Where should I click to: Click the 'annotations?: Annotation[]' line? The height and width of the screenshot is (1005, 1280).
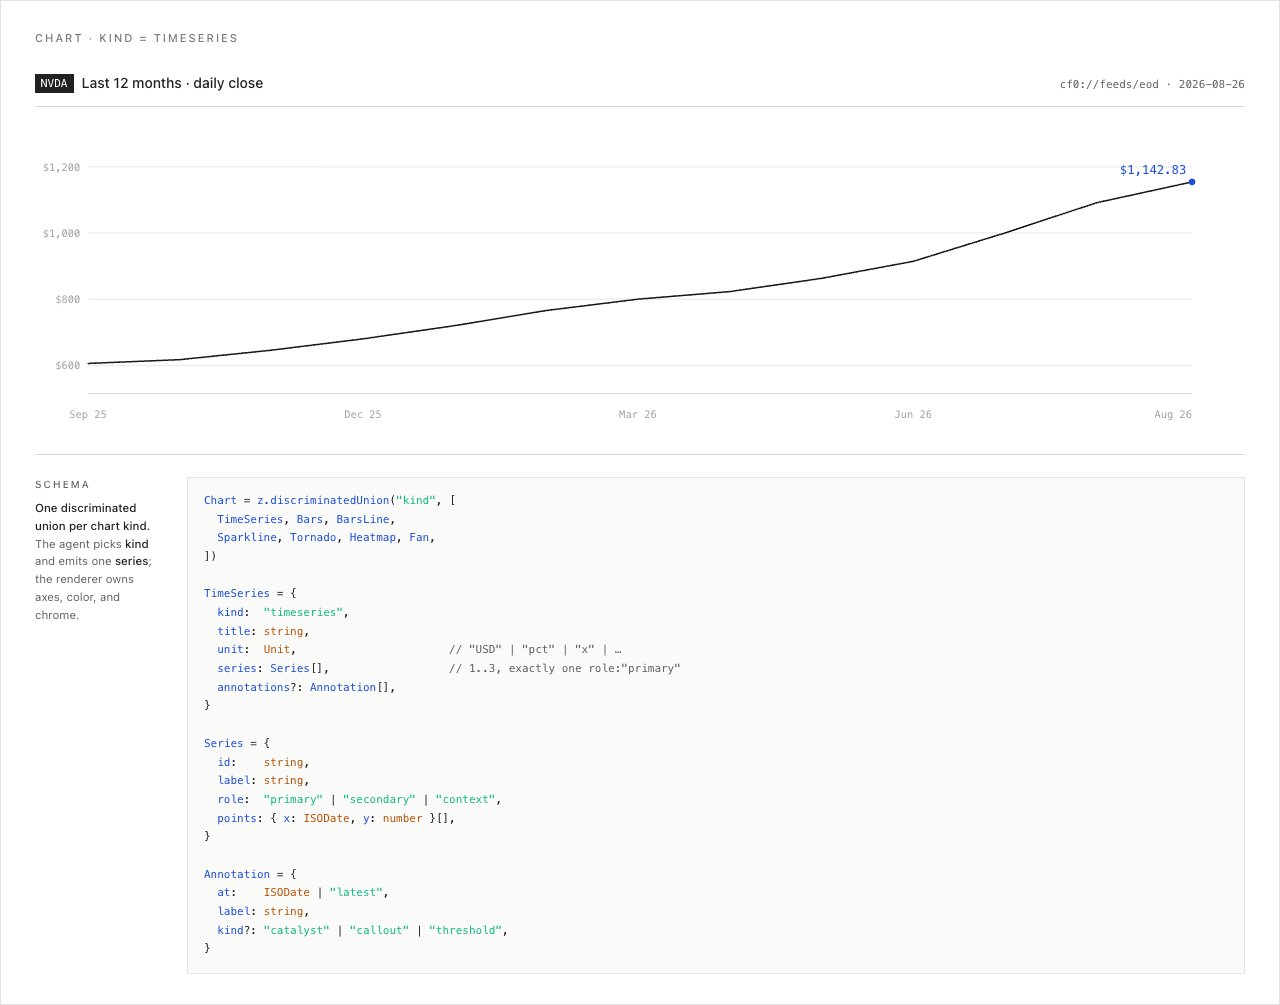tap(306, 687)
